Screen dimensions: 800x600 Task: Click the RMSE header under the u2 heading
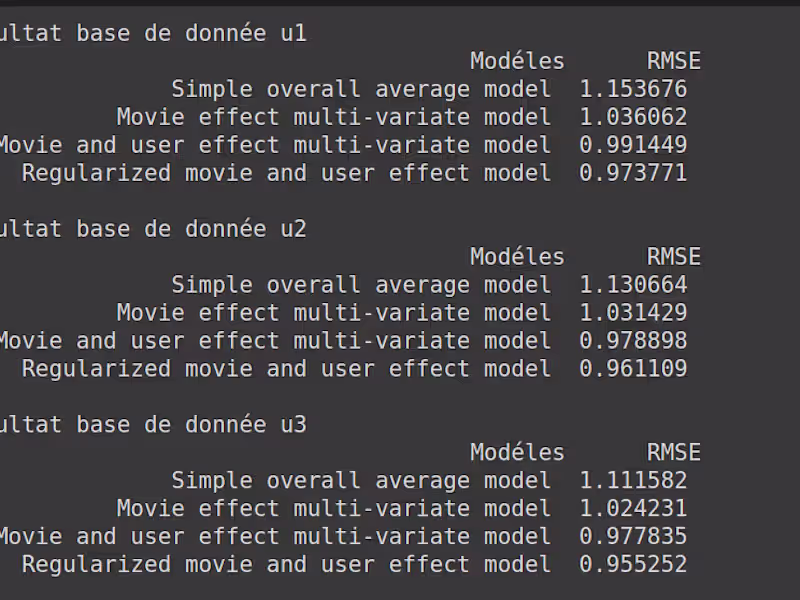[673, 257]
